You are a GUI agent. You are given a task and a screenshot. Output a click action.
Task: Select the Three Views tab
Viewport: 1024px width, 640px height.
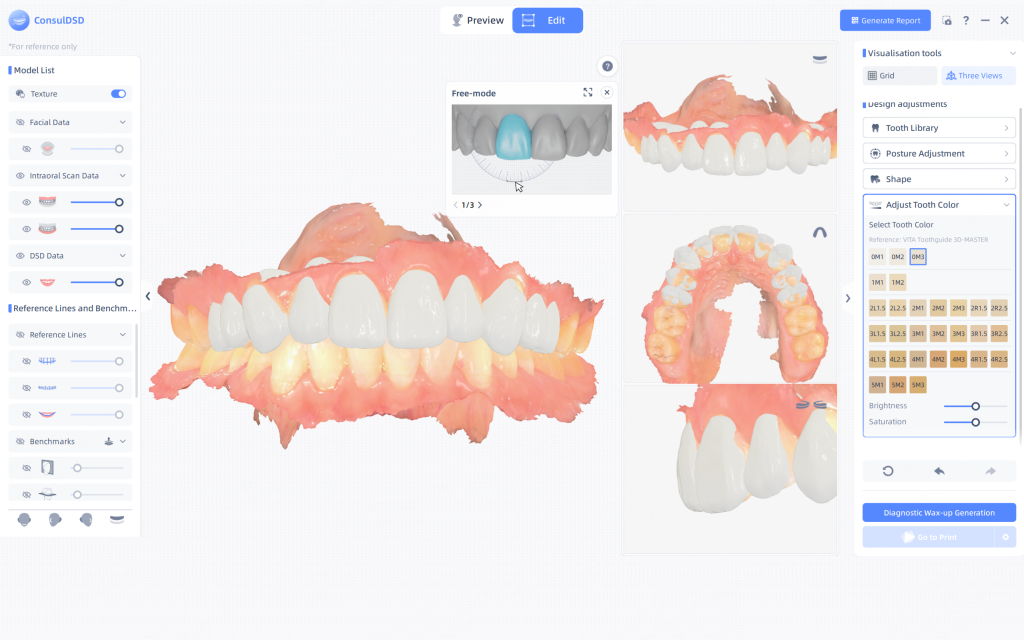(978, 76)
